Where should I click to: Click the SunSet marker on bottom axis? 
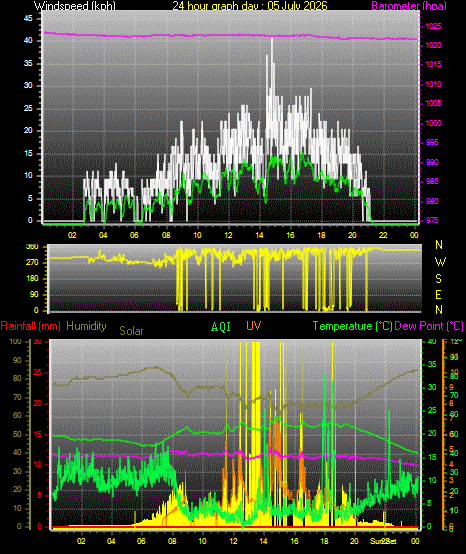pyautogui.click(x=383, y=541)
